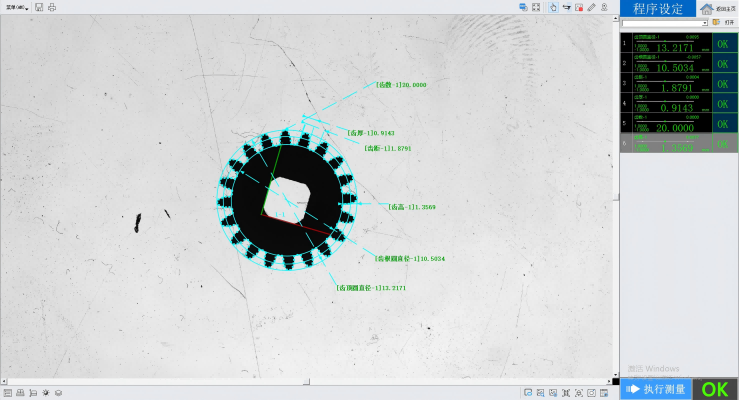This screenshot has height=400, width=739.
Task: Click the save icon in top toolbar
Action: tap(38, 7)
